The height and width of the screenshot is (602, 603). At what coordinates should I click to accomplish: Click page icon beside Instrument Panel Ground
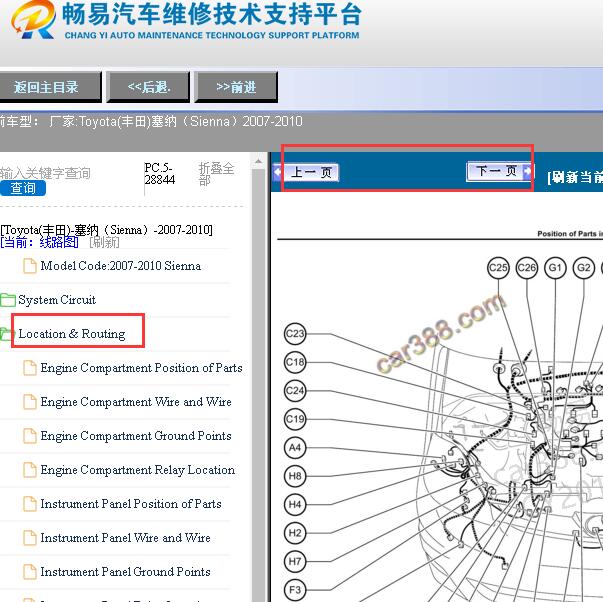[30, 572]
